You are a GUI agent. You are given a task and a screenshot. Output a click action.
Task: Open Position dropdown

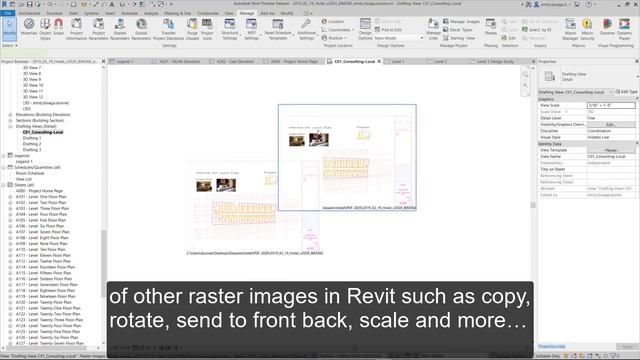[334, 38]
